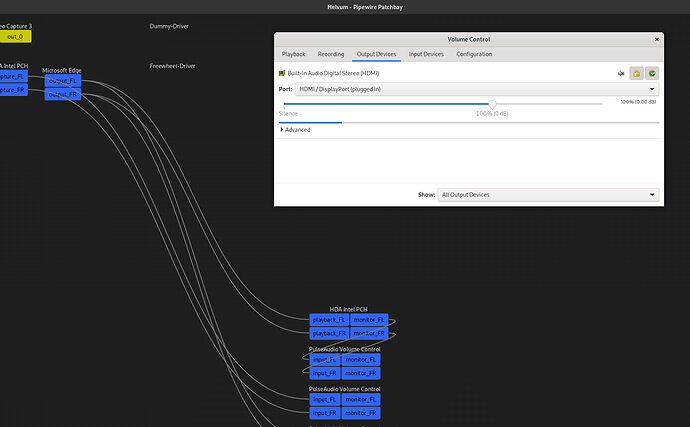Click the Built-in Audio Digital Stereo (HDMI) label
This screenshot has height=427, width=690.
(333, 73)
